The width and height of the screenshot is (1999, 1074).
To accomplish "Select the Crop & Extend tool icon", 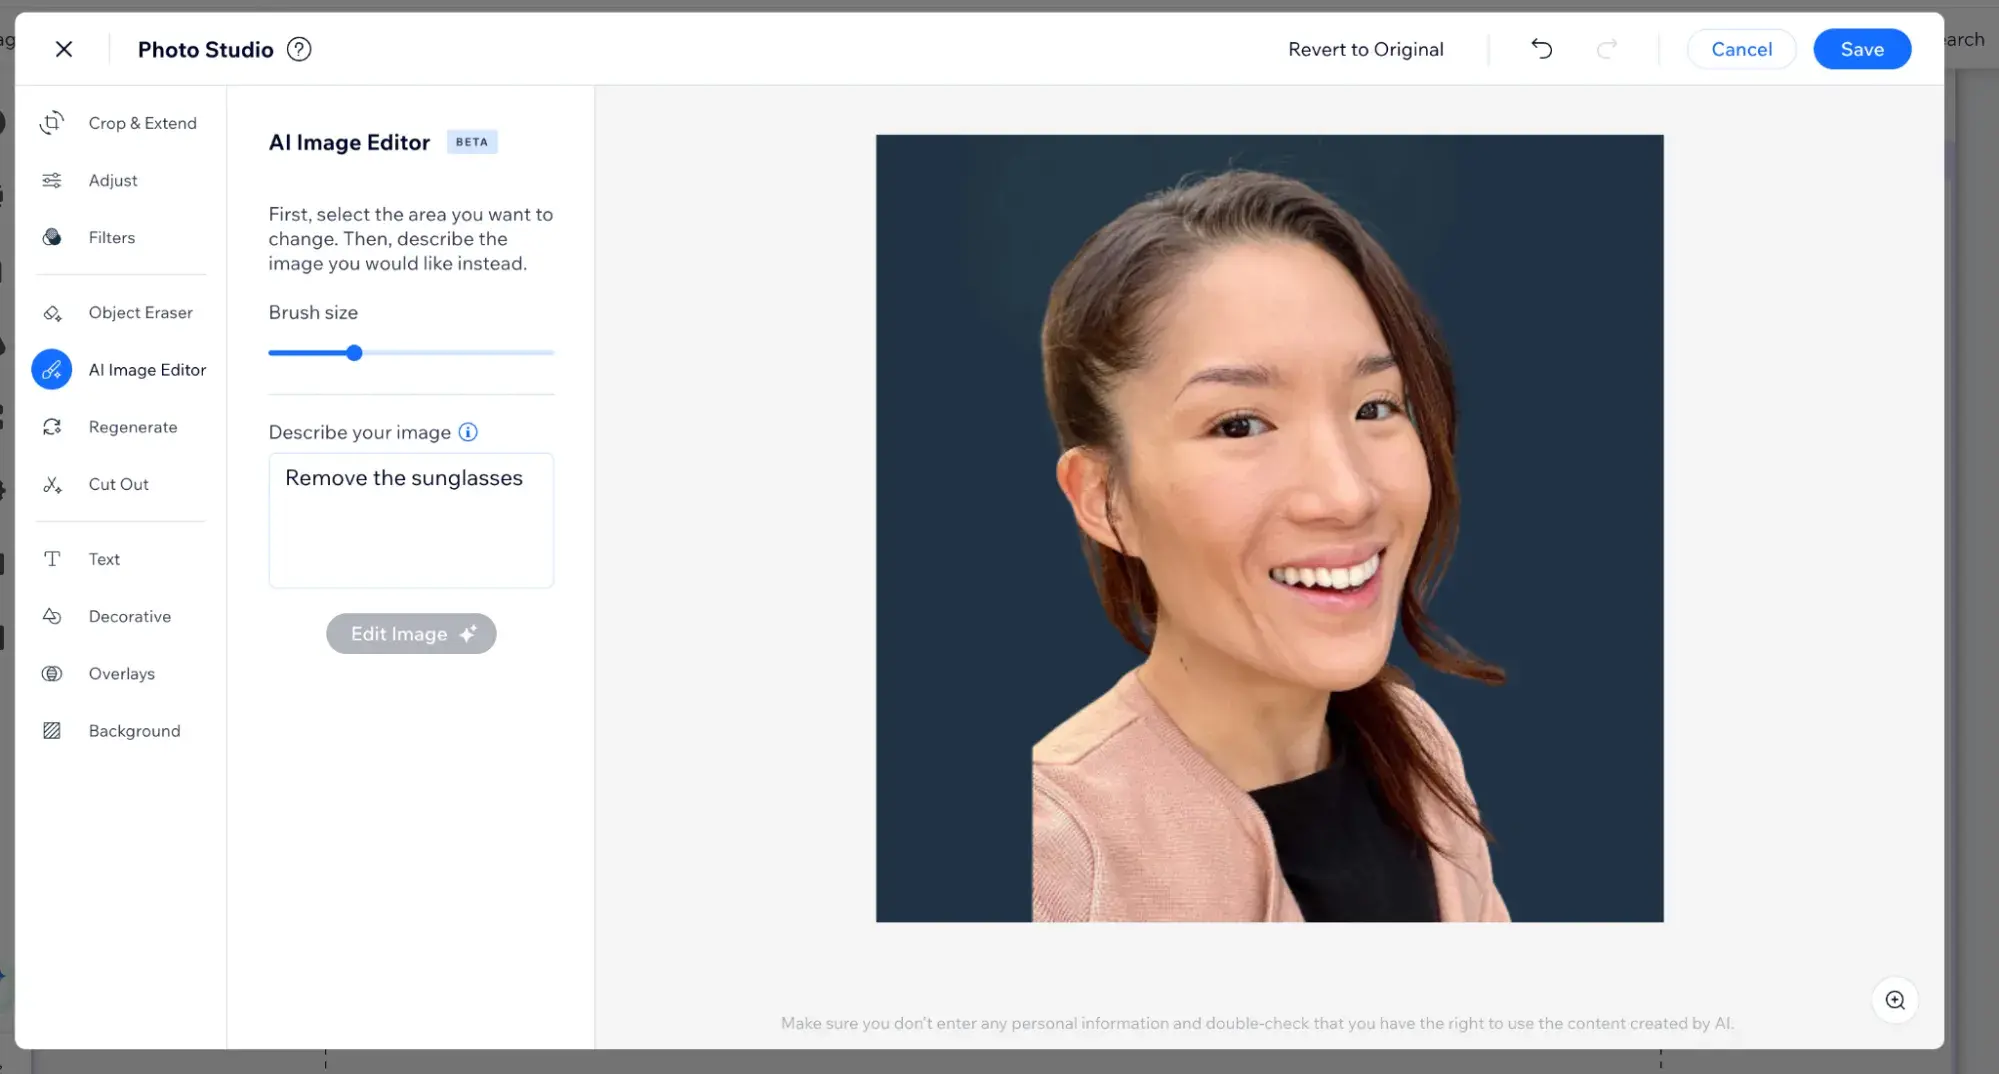I will (x=52, y=123).
